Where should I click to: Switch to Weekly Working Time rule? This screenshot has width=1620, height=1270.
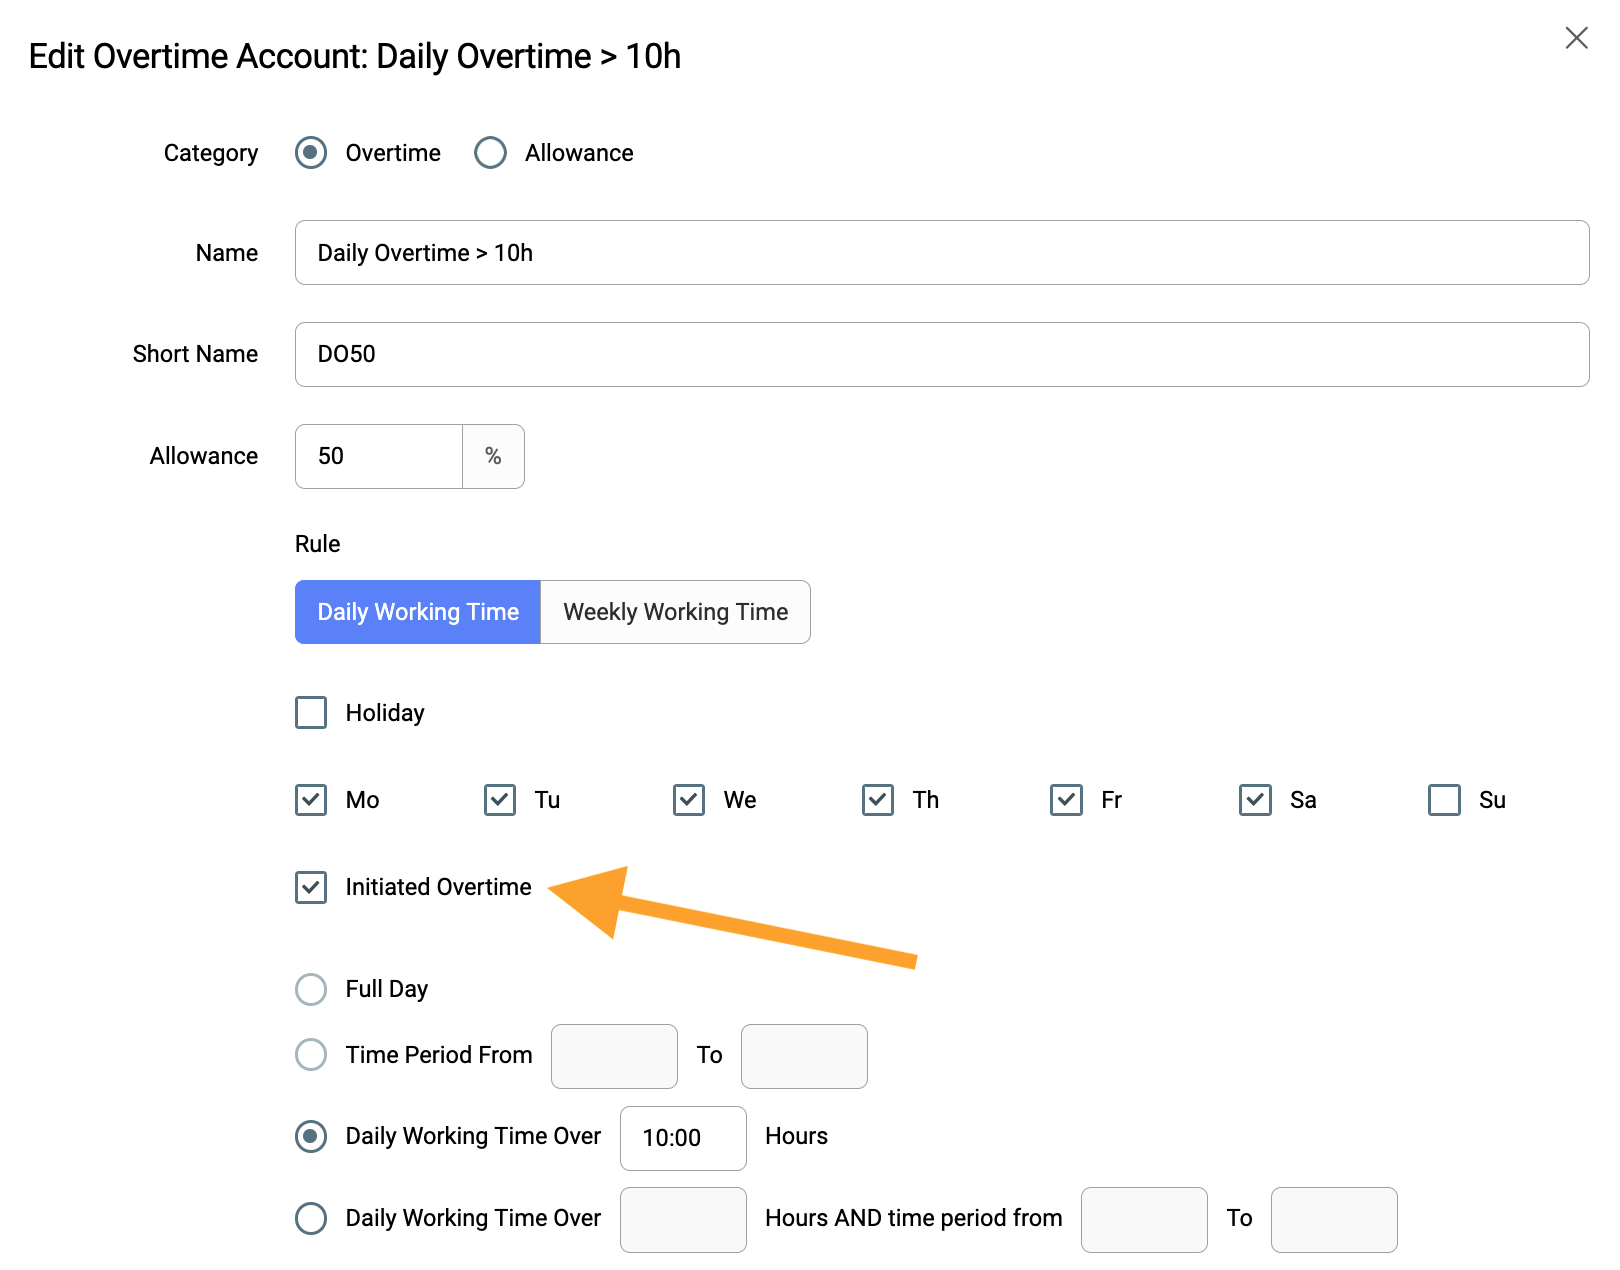(676, 612)
